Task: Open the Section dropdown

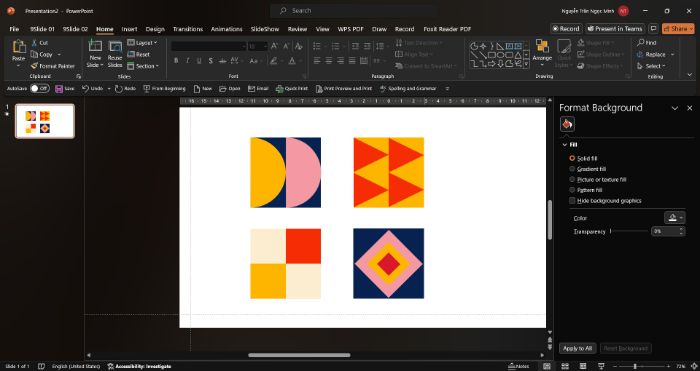Action: 143,66
